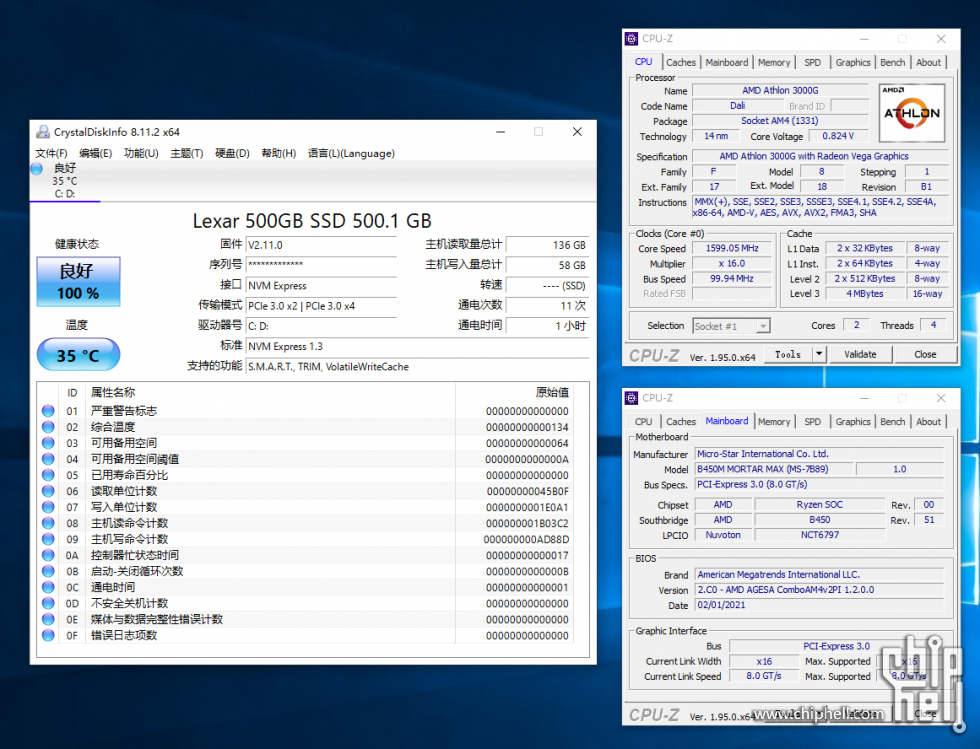Open the SPD tab in lower CPU-Z window
This screenshot has height=749, width=980.
click(x=812, y=422)
